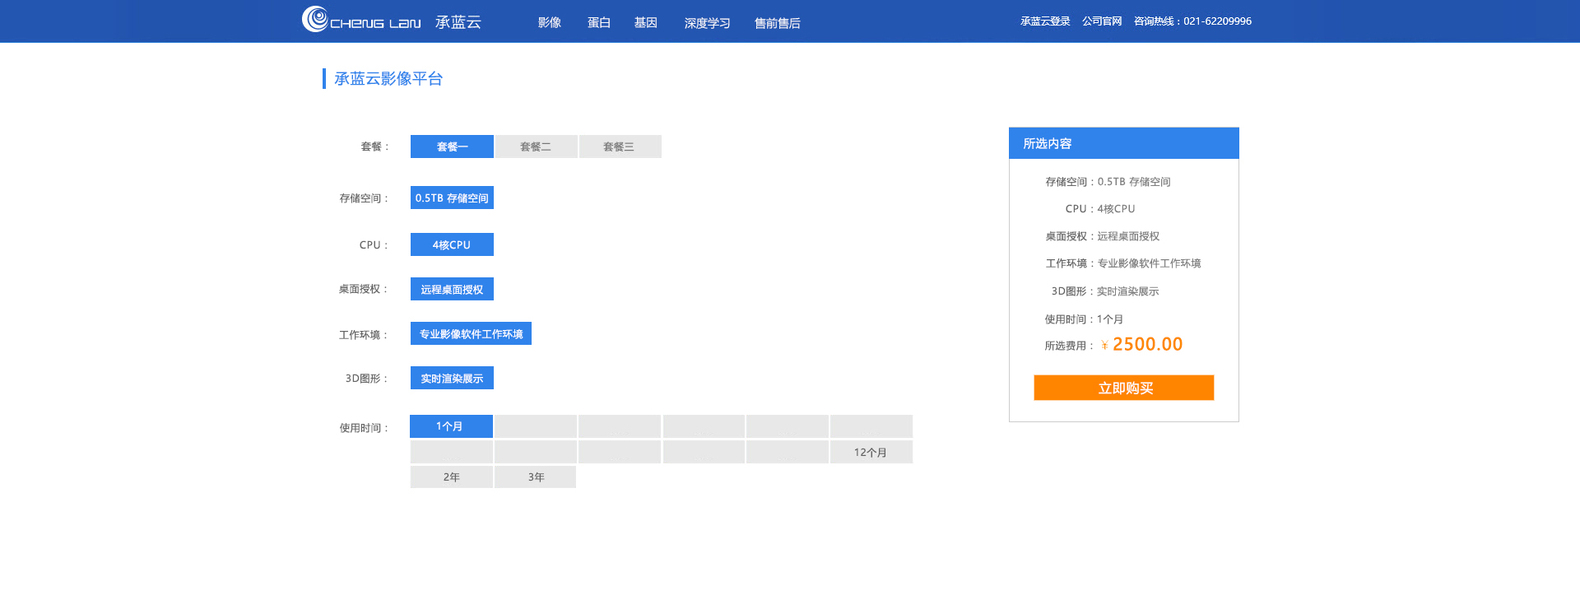This screenshot has height=600, width=1580.
Task: Open the 深度学习 page
Action: (x=707, y=23)
